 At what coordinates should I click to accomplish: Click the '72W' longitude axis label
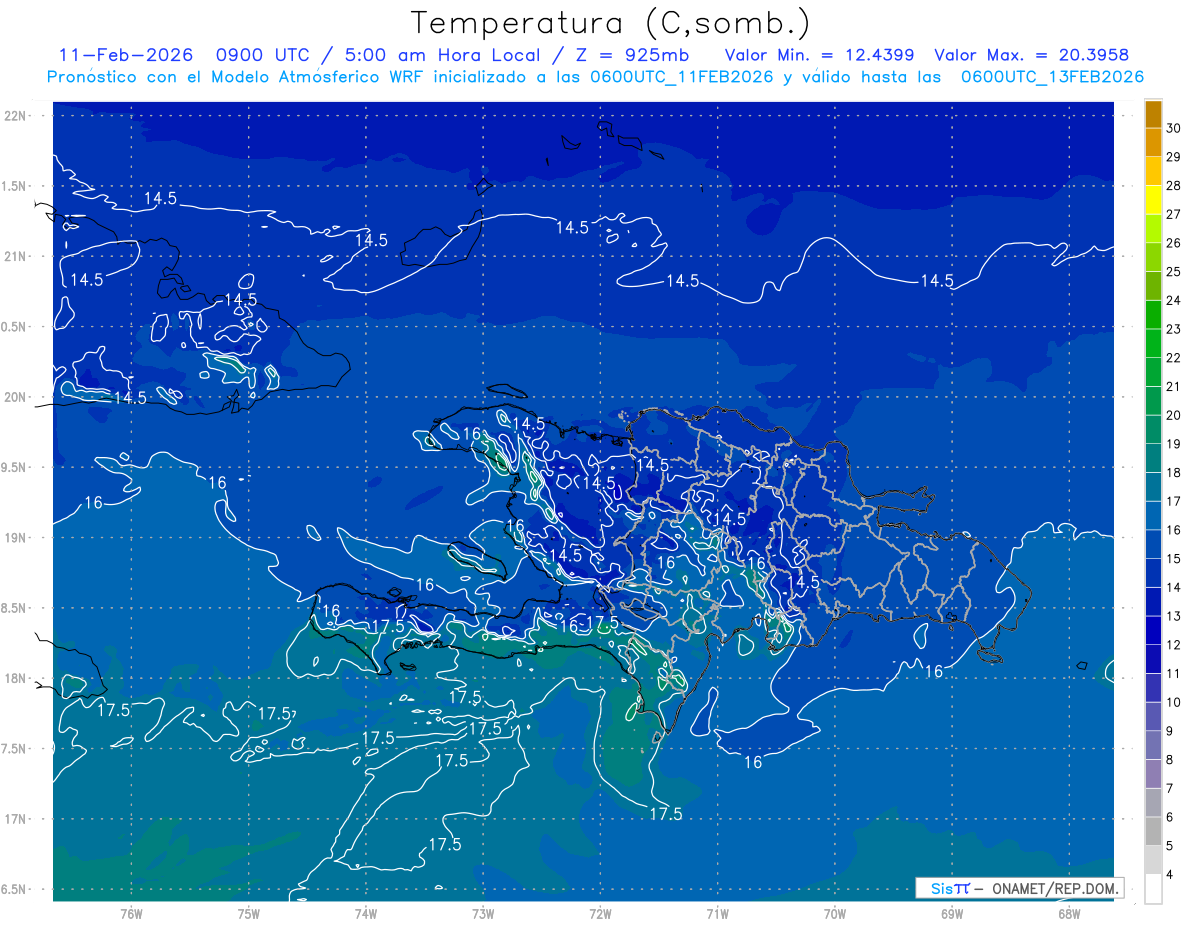[x=601, y=913]
